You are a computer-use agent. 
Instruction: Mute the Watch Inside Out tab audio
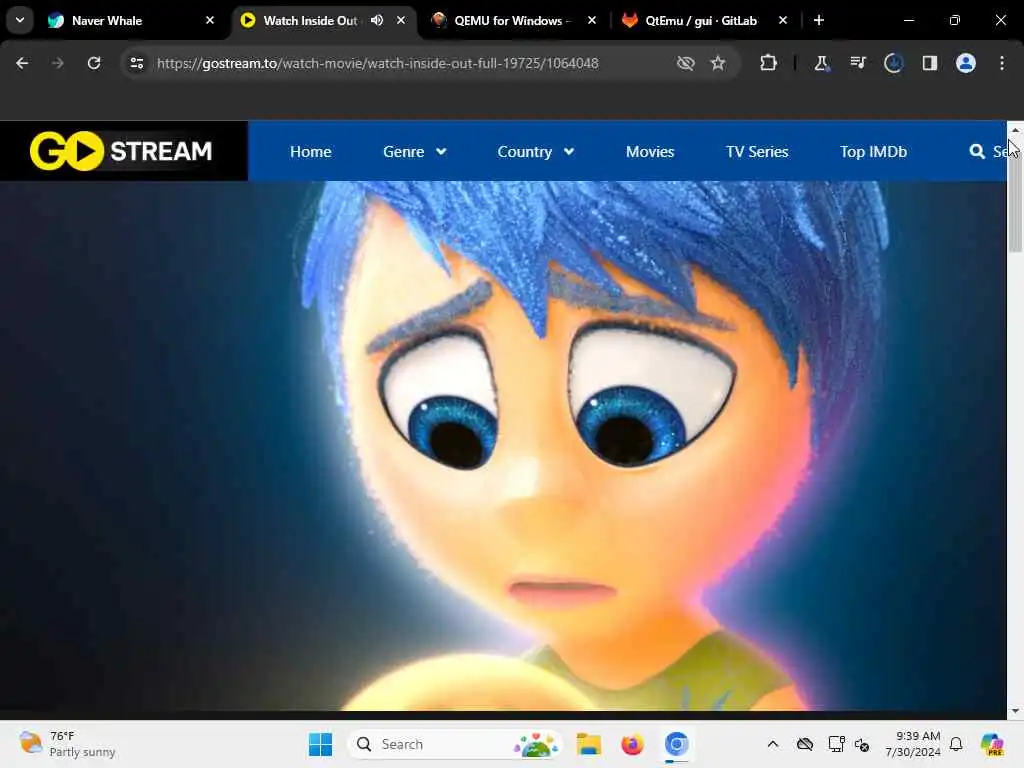tap(377, 20)
